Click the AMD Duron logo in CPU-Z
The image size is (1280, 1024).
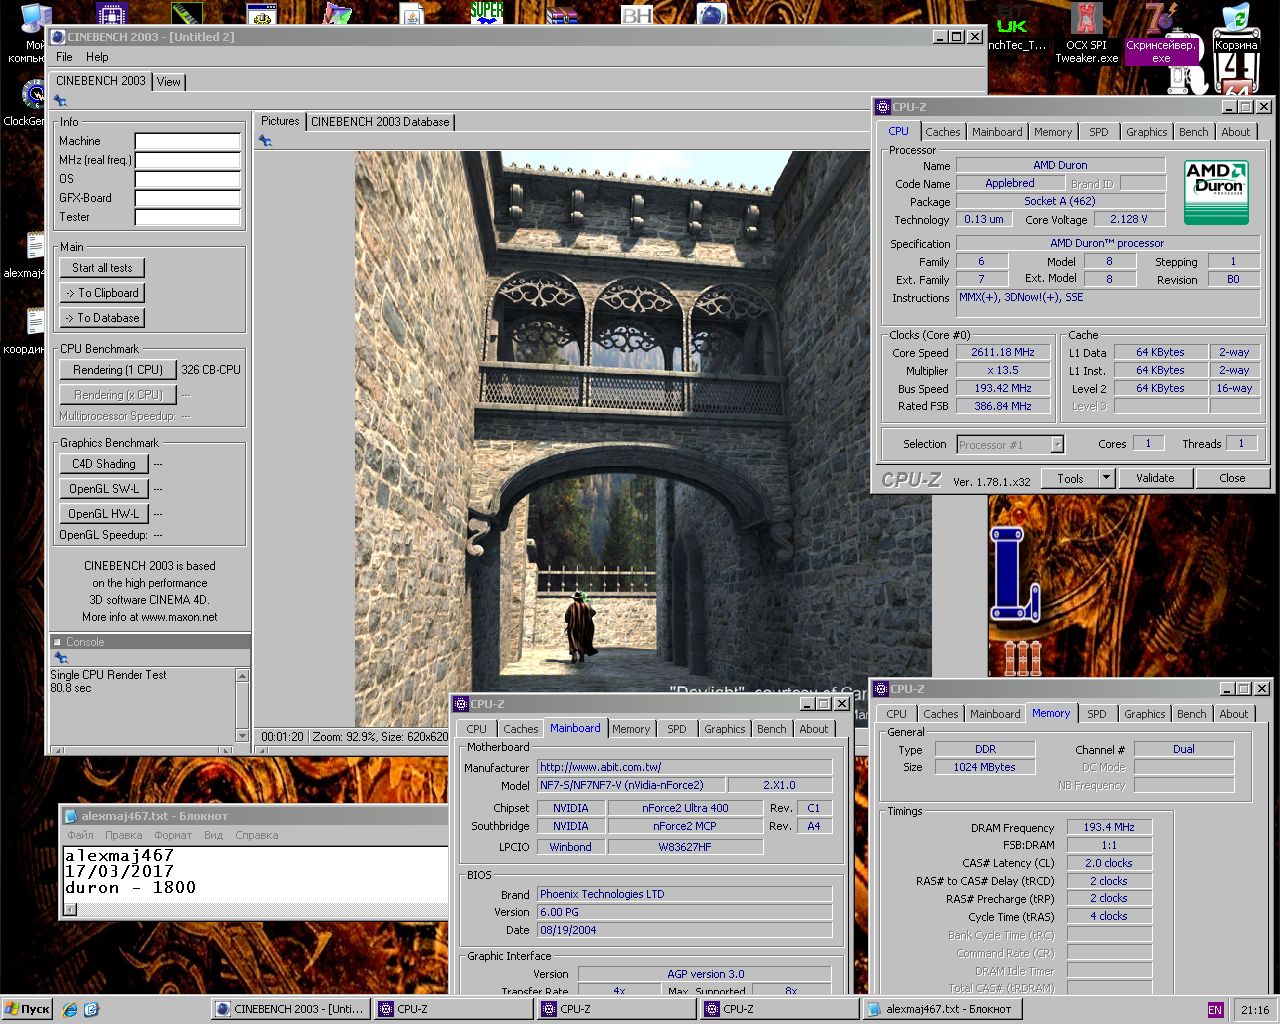tap(1216, 192)
